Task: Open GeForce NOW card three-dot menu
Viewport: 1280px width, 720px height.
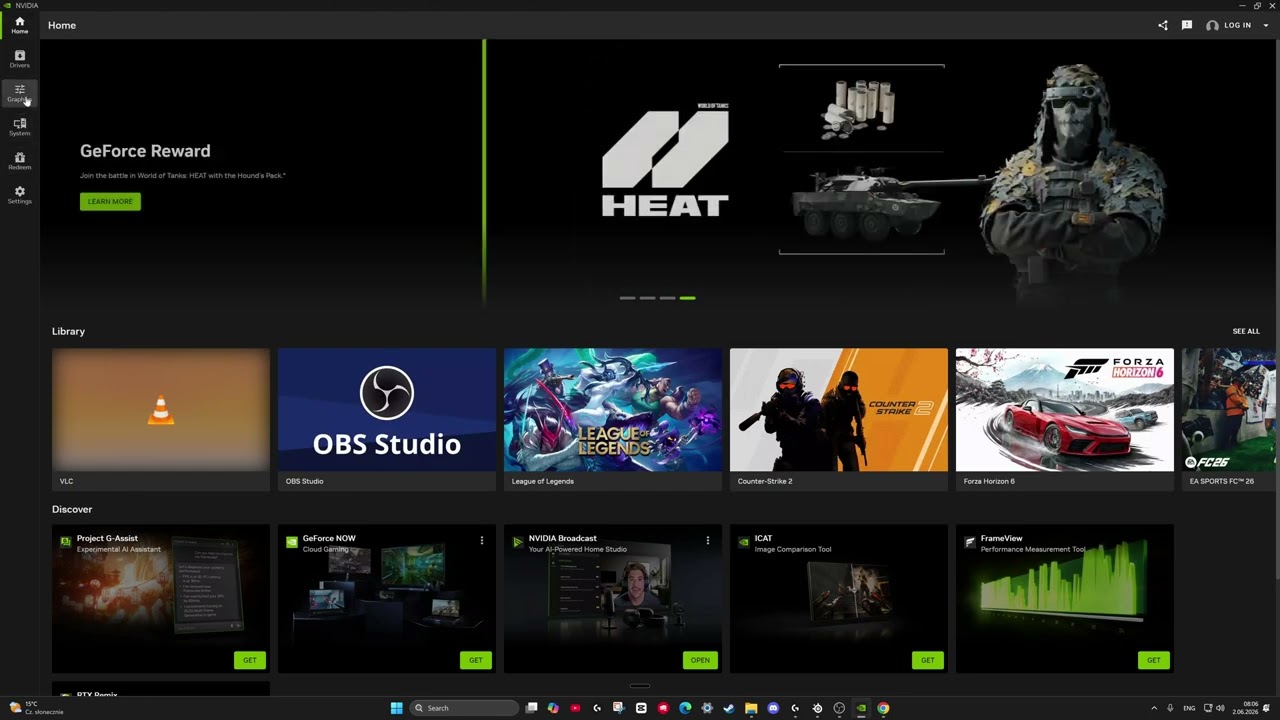Action: 482,540
